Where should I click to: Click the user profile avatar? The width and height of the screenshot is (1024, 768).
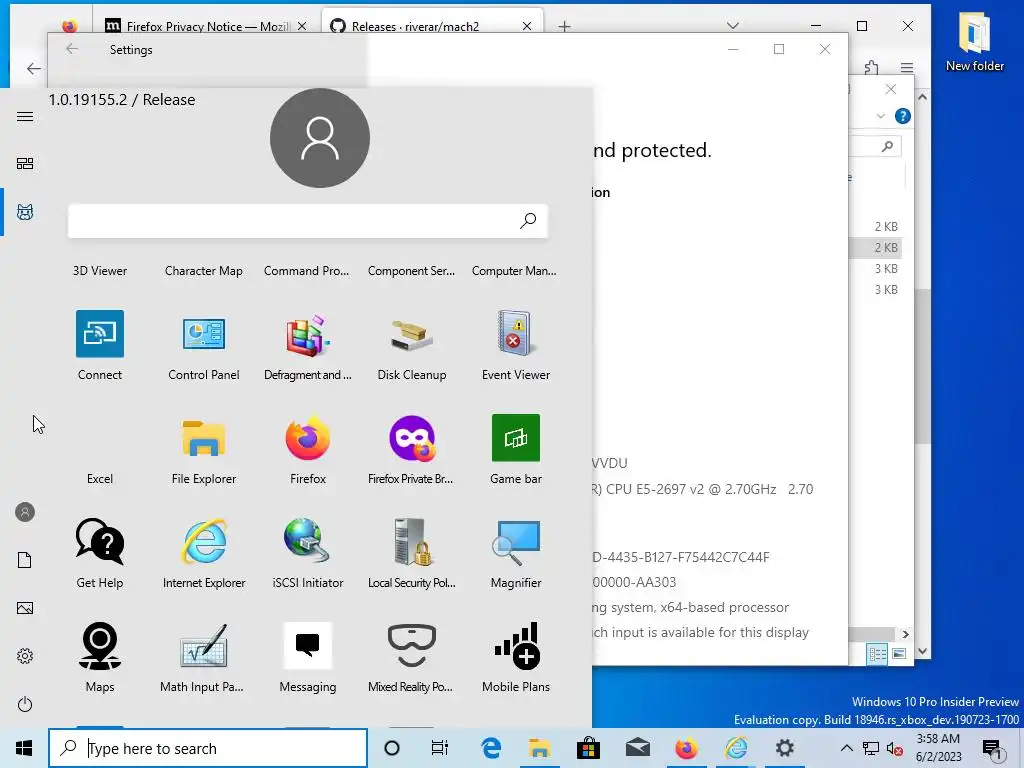click(320, 138)
